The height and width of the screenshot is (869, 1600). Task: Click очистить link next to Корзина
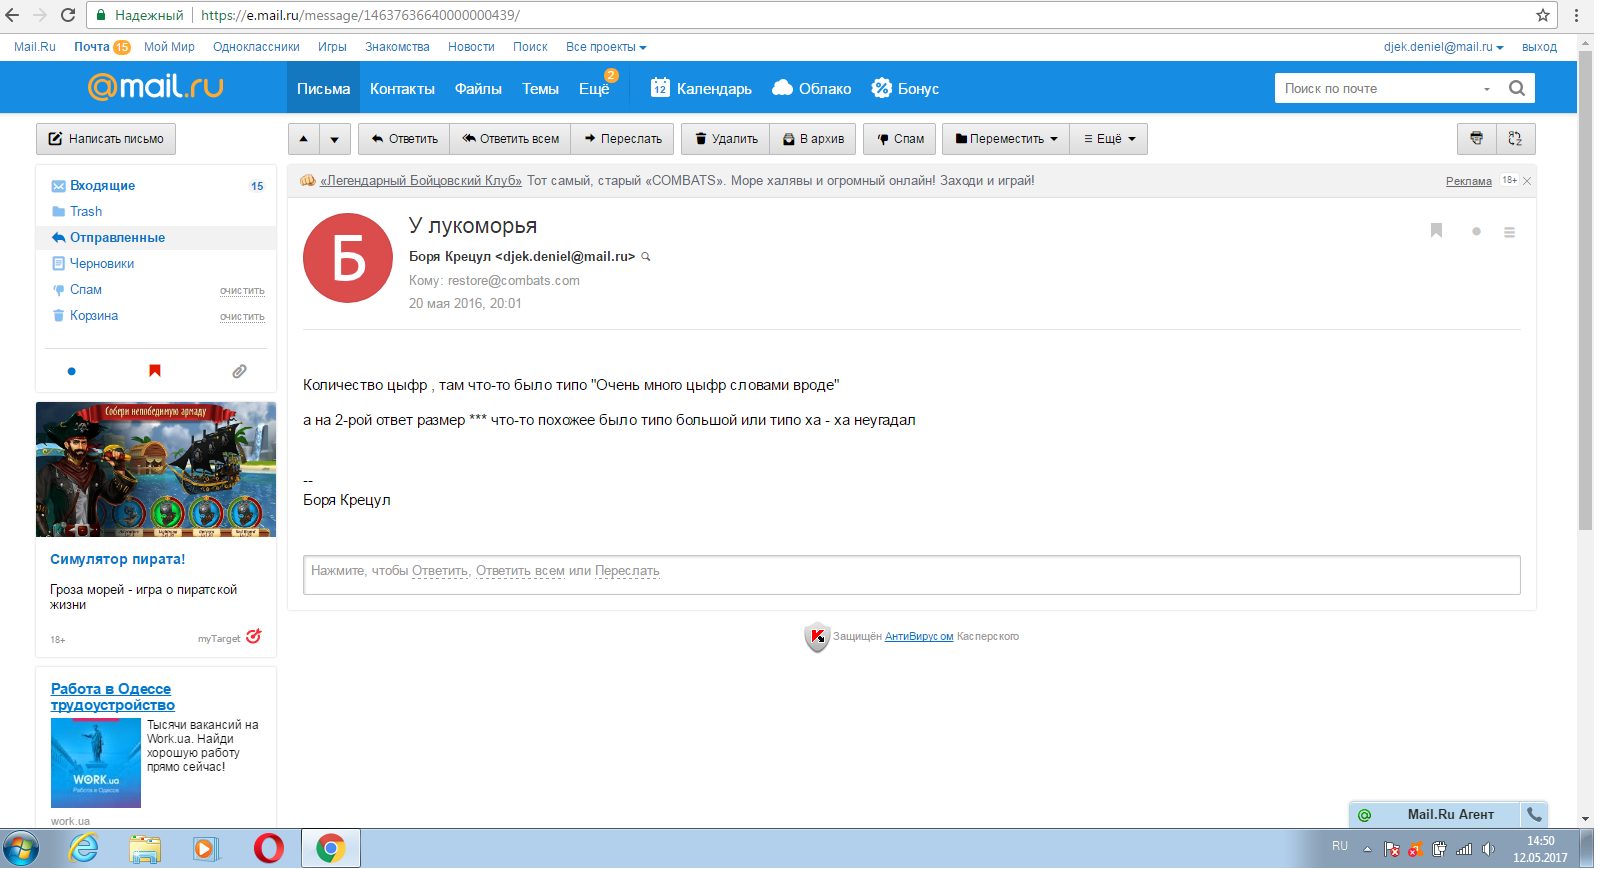coord(242,317)
